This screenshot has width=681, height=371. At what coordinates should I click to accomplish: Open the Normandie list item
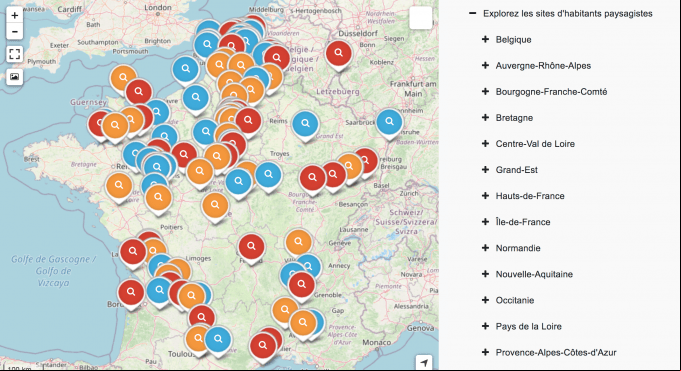click(x=518, y=248)
